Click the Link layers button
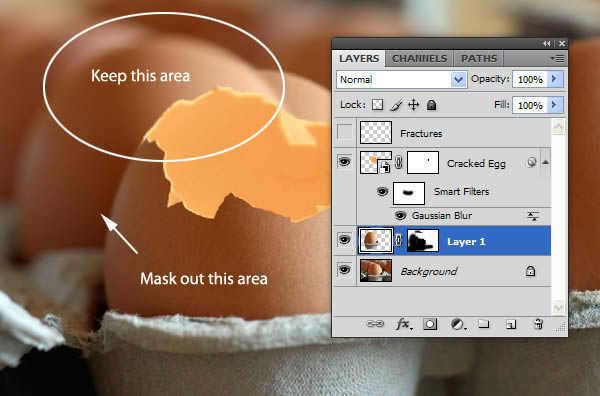 tap(375, 324)
